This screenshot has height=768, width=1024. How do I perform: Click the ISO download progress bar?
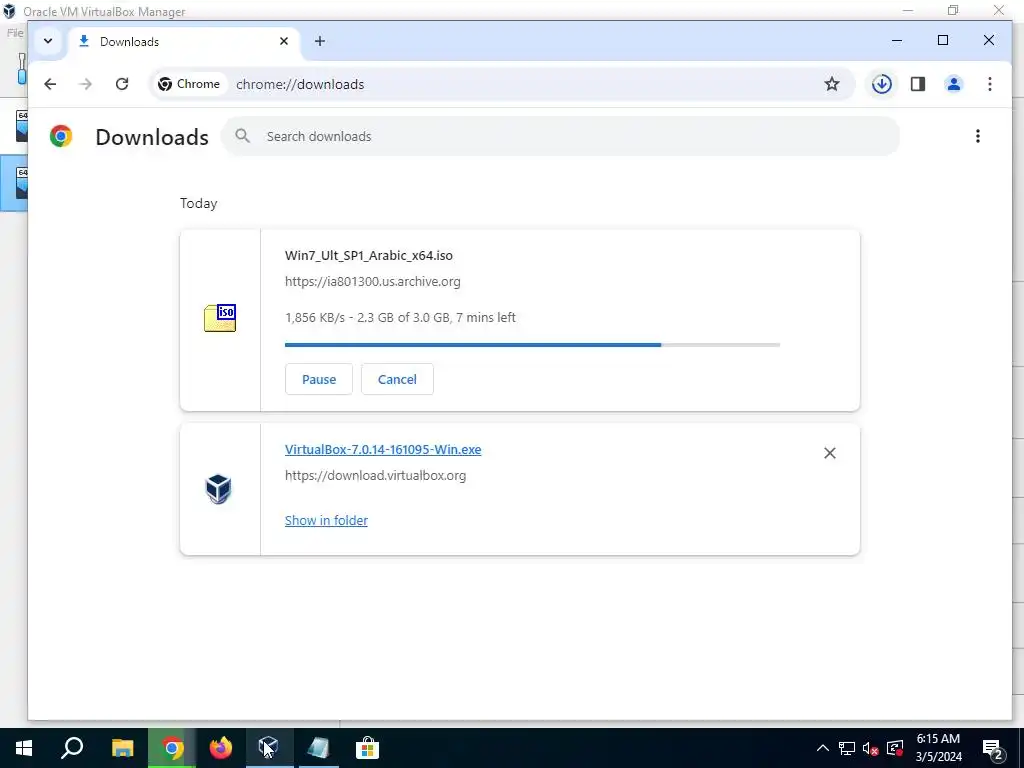(532, 345)
